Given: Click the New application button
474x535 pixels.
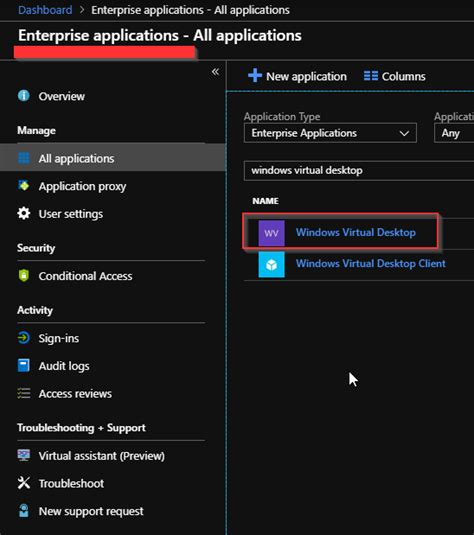Looking at the screenshot, I should point(297,76).
